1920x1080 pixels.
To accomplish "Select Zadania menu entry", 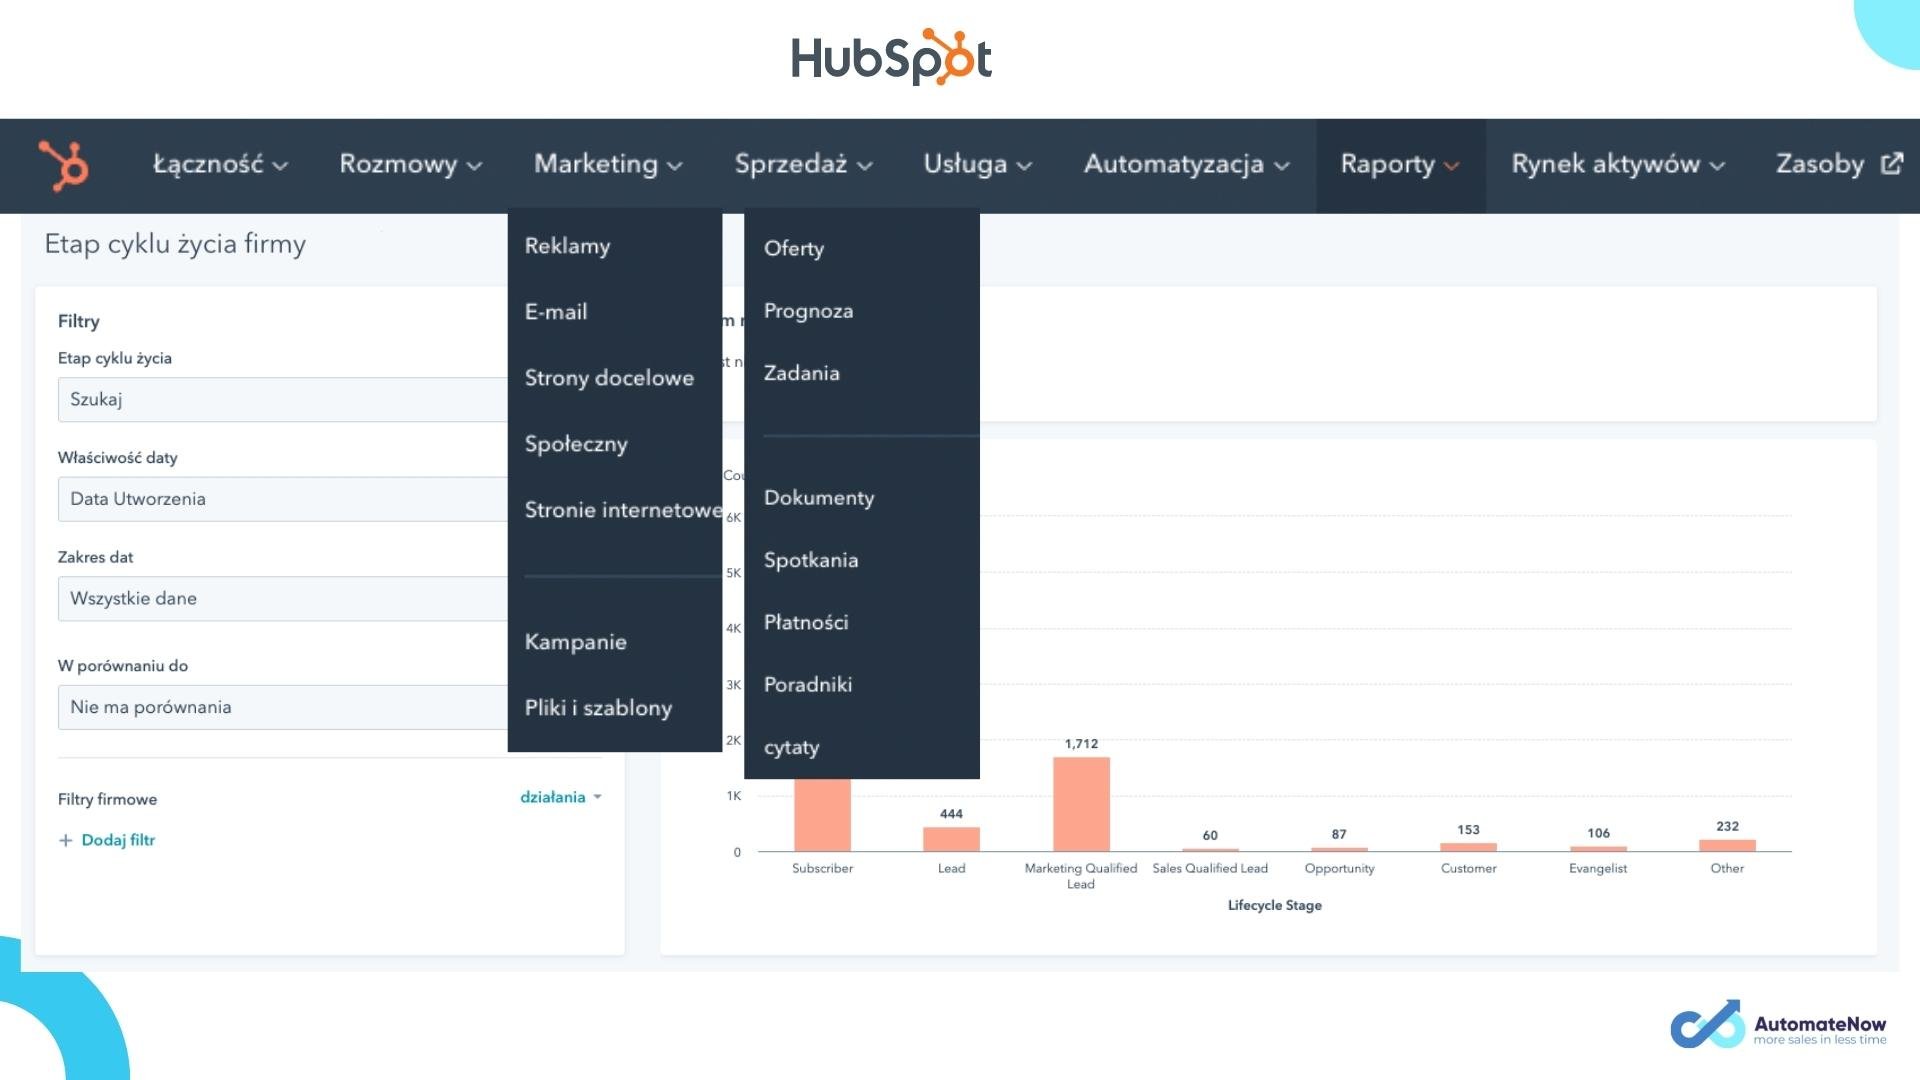I will [801, 373].
